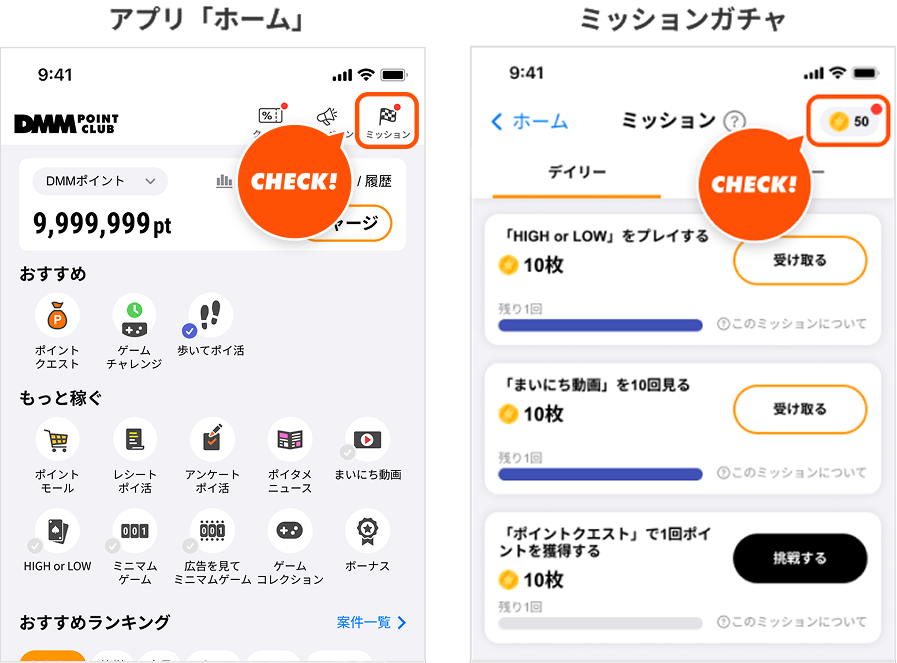Screen dimensions: 897x663
Task: Click the Mainichi Douga mission progress bar
Action: pos(600,474)
